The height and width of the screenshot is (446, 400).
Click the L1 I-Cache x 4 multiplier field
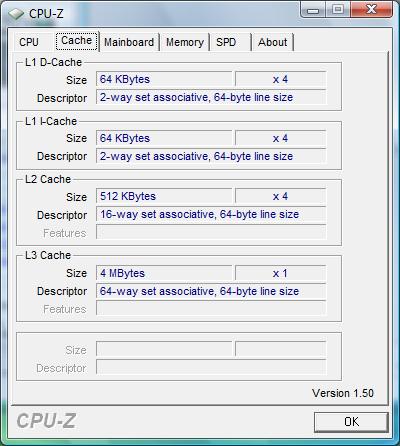(x=280, y=138)
